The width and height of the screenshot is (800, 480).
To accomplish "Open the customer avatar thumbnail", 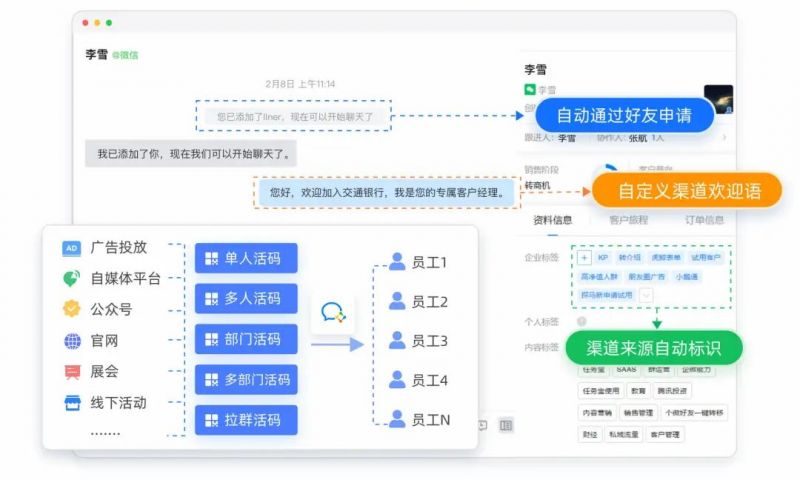I will [718, 99].
